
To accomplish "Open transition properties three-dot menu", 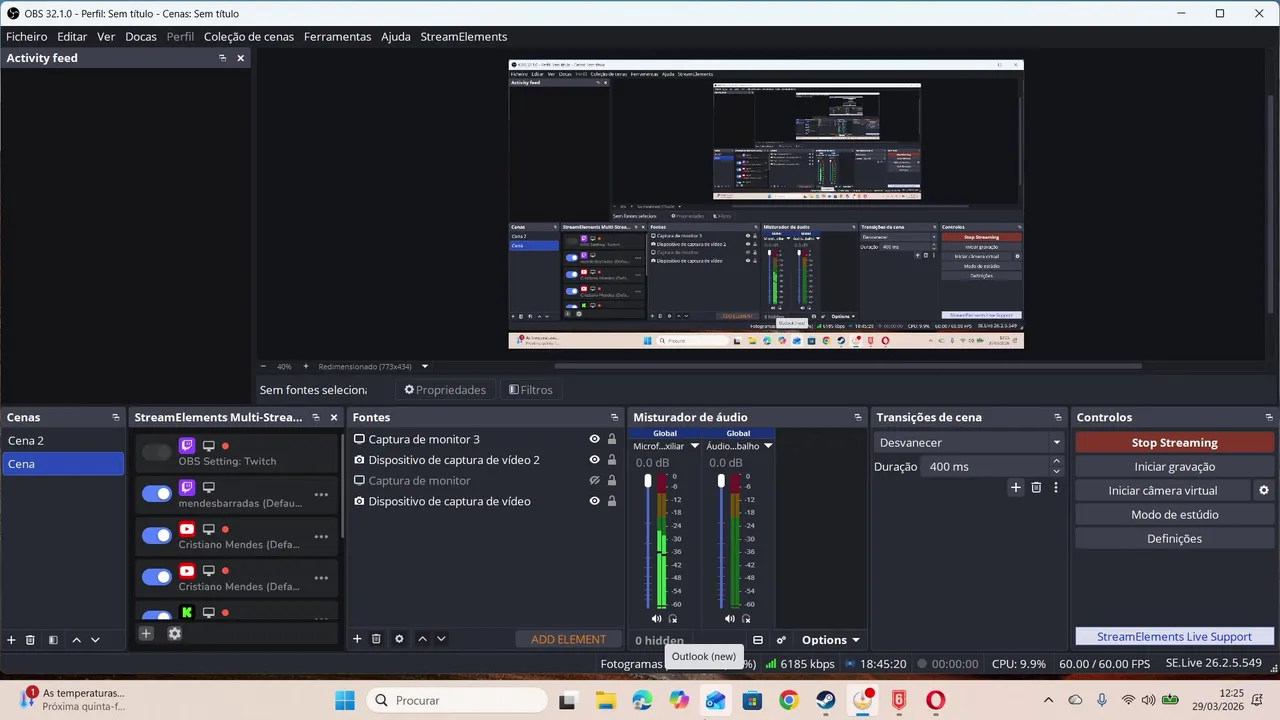I will 1055,487.
